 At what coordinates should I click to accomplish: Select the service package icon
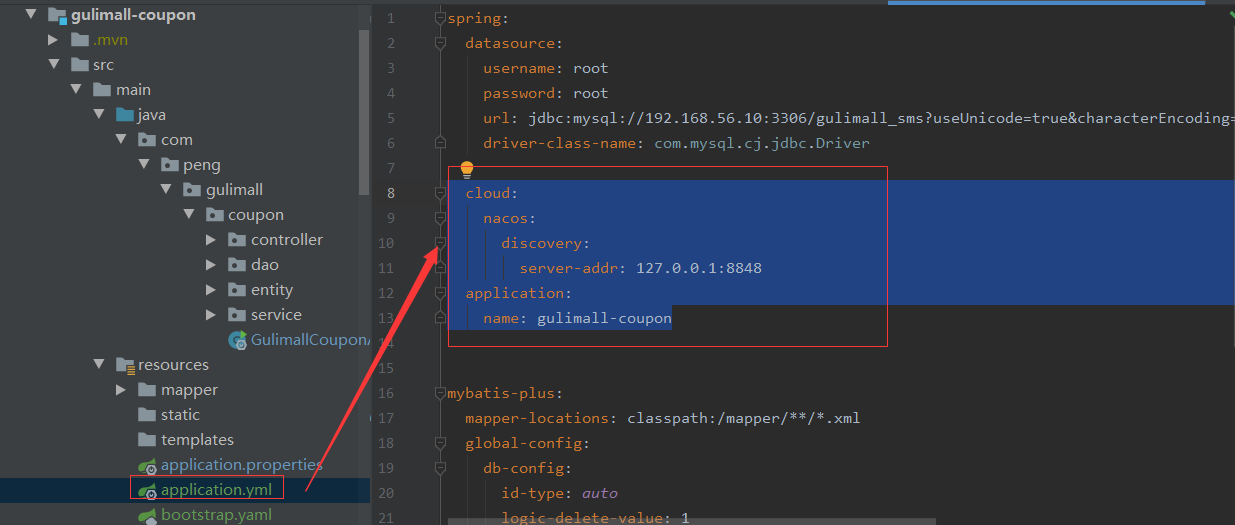click(236, 315)
